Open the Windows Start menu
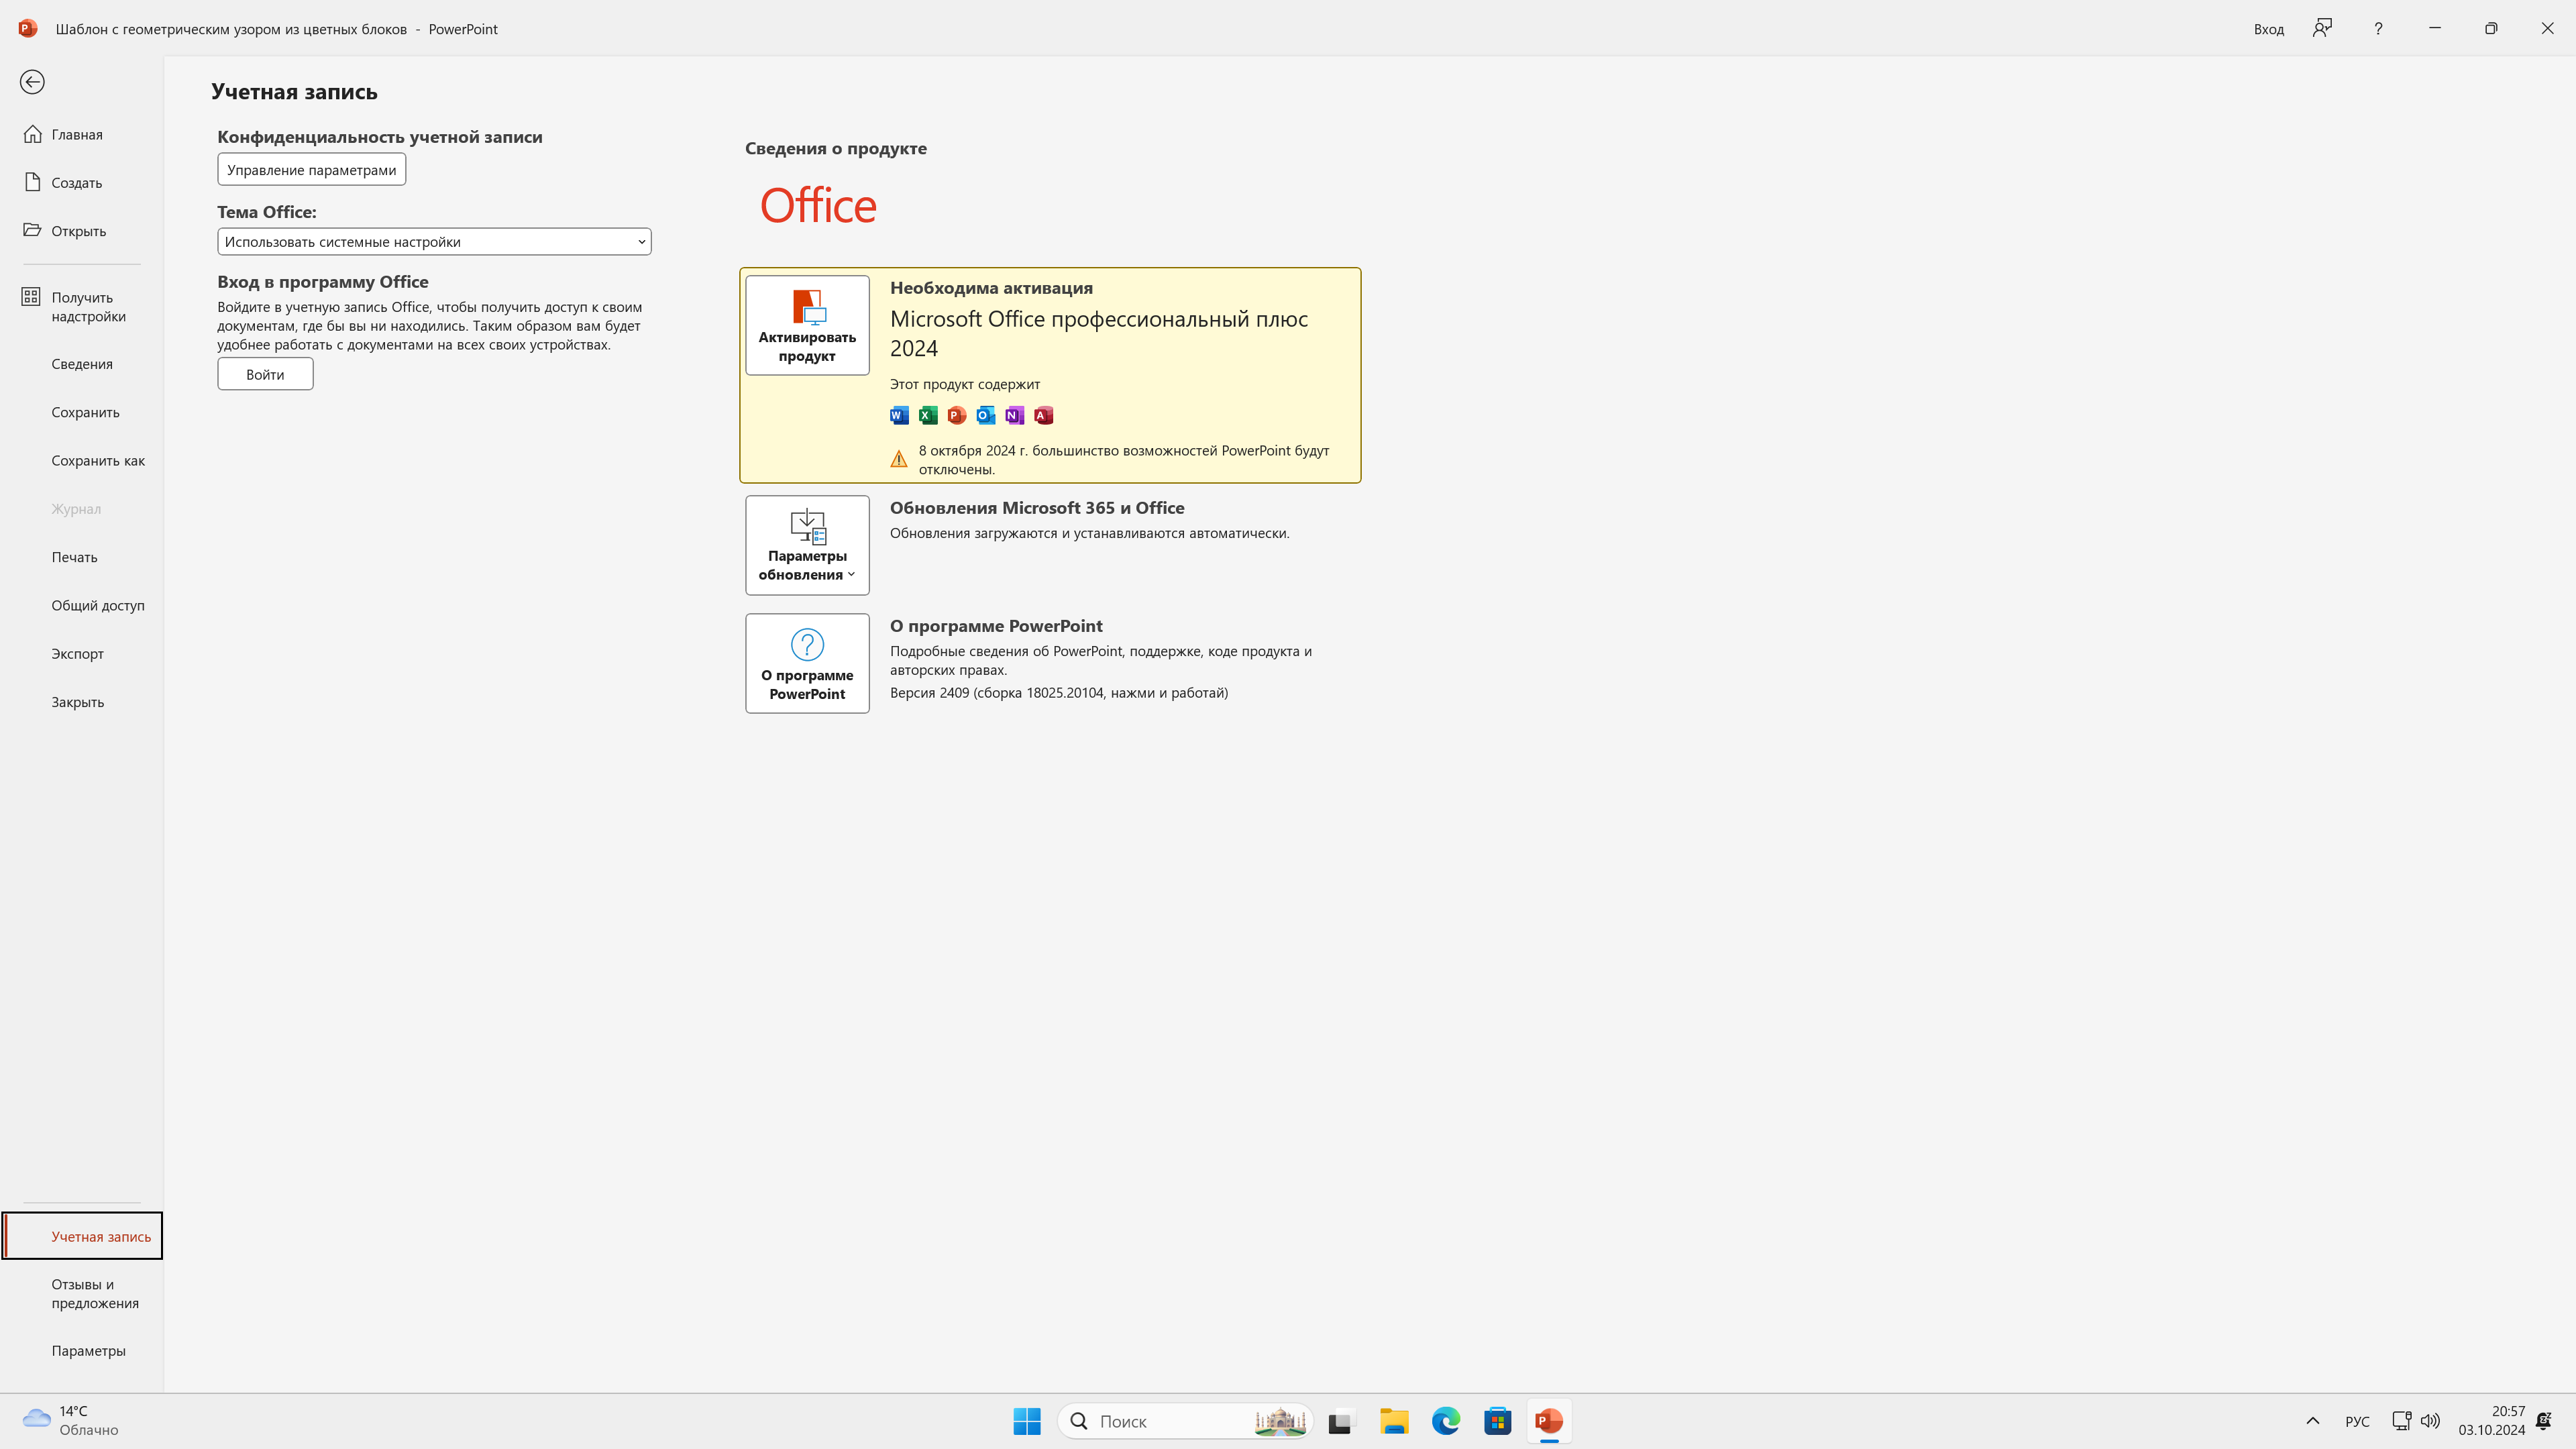The image size is (2576, 1449). pyautogui.click(x=1027, y=1421)
